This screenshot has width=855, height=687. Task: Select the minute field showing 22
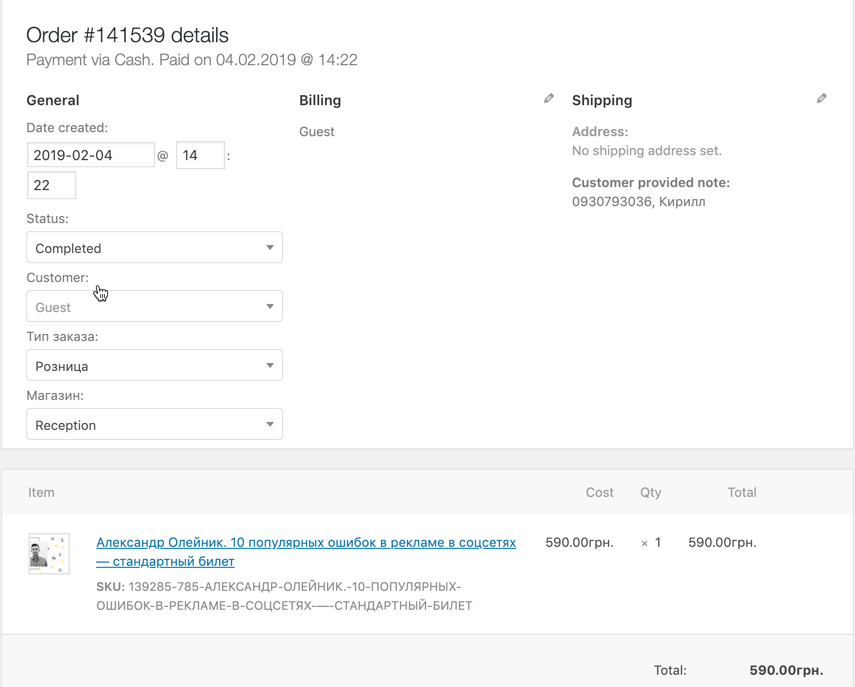[x=51, y=185]
